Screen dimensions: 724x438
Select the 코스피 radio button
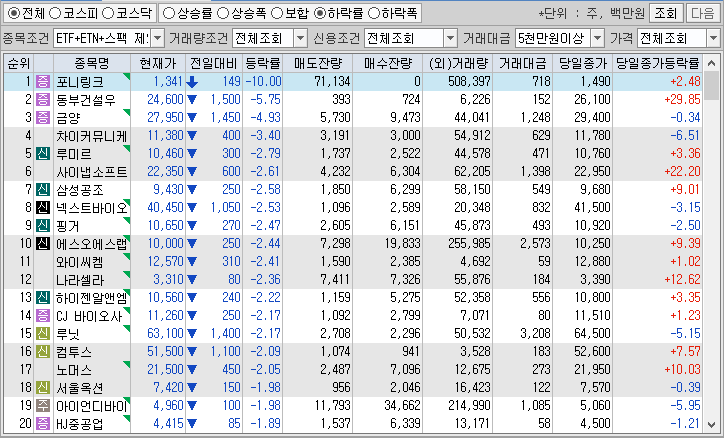click(55, 13)
